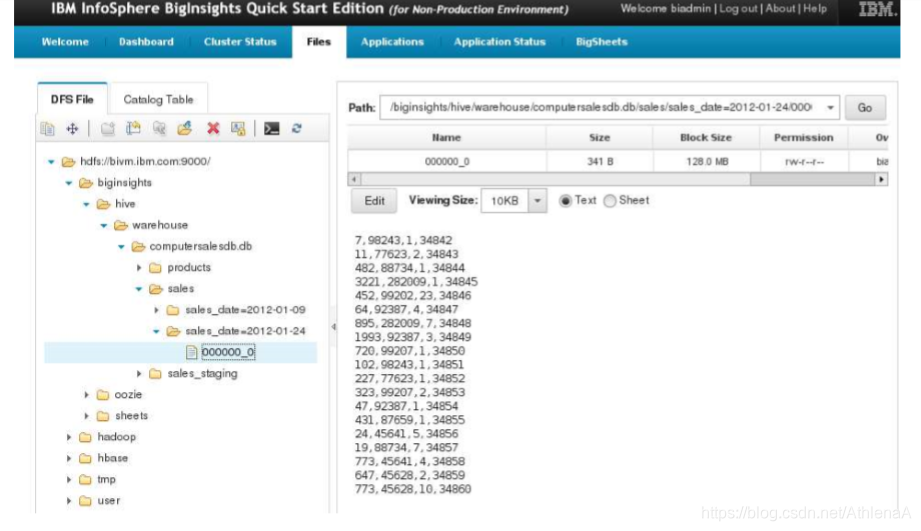Image resolution: width=921 pixels, height=531 pixels.
Task: Collapse the computersalesdb.db node
Action: coord(121,247)
